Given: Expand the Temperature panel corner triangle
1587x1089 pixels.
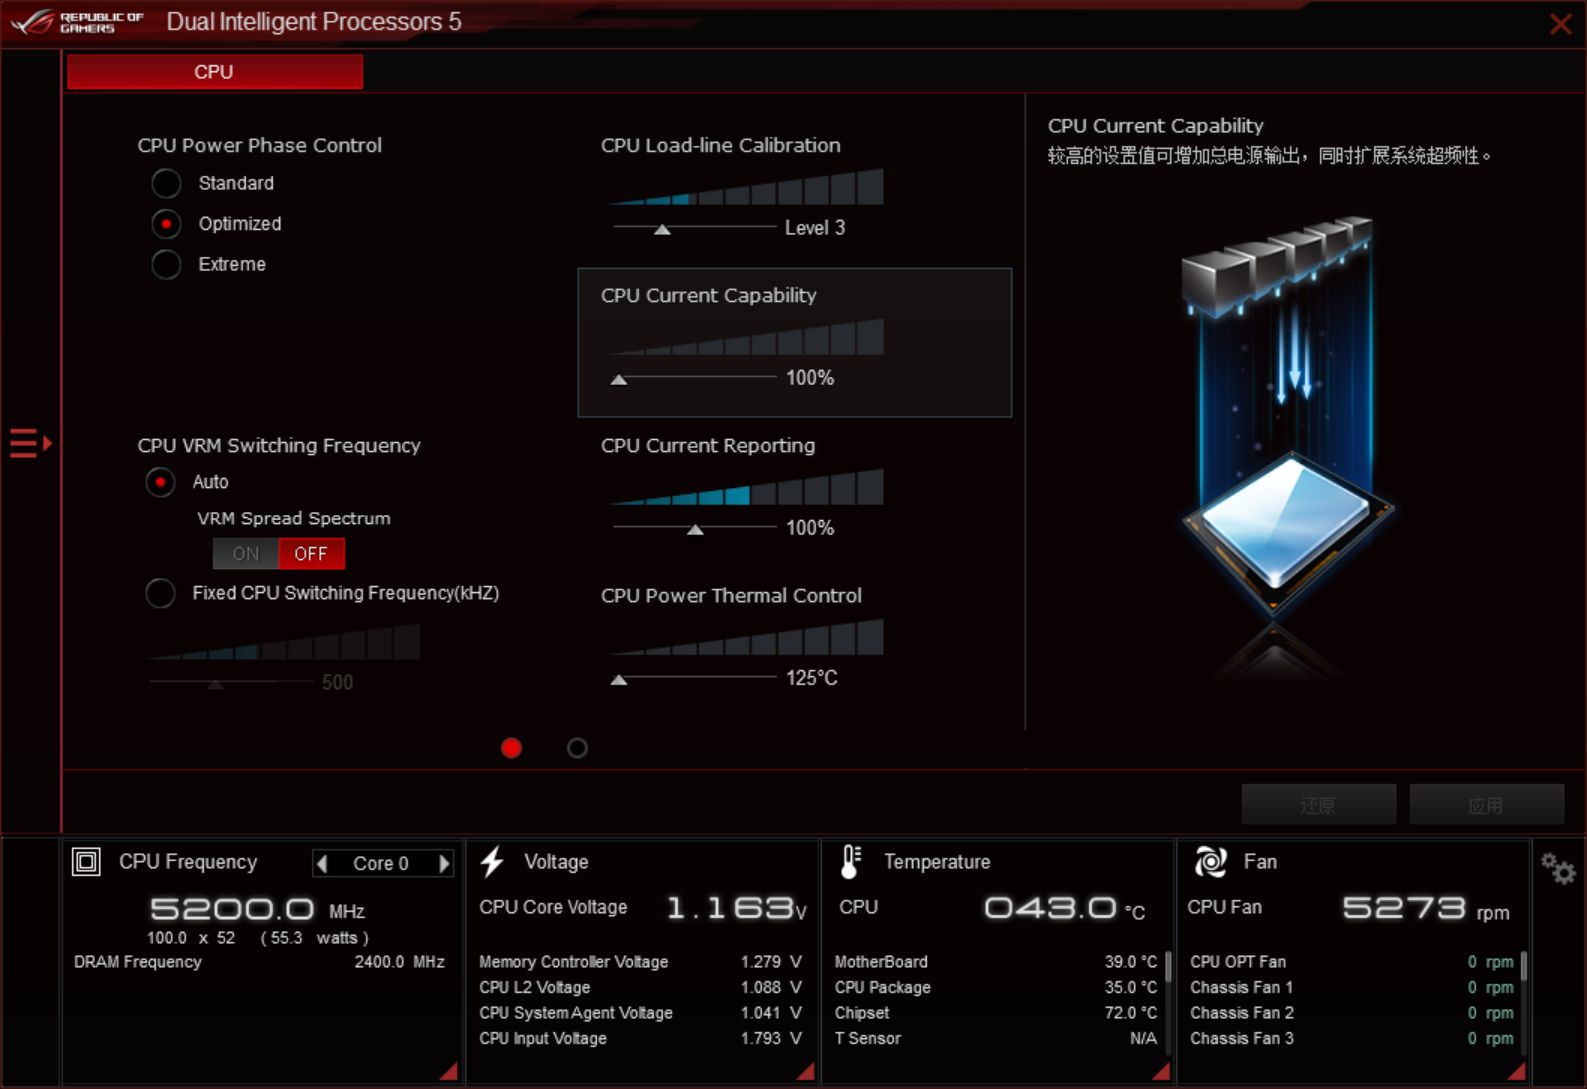Looking at the screenshot, I should (x=1160, y=1071).
